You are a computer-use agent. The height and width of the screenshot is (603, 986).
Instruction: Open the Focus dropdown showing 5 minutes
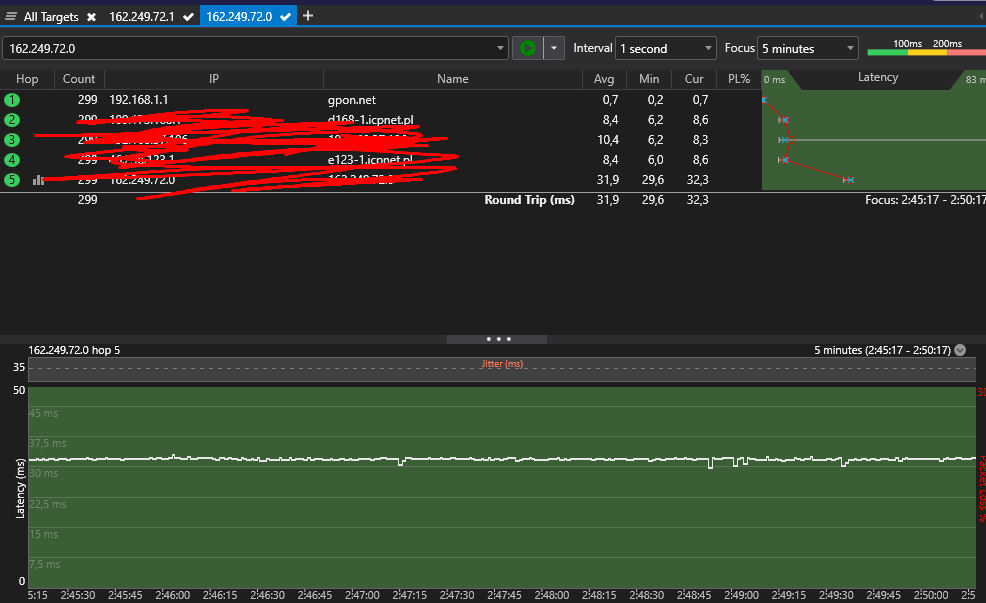click(808, 48)
